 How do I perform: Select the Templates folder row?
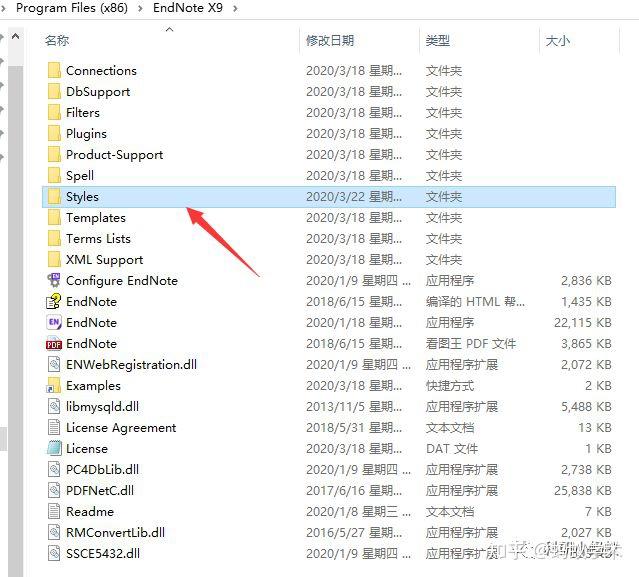pyautogui.click(x=329, y=218)
